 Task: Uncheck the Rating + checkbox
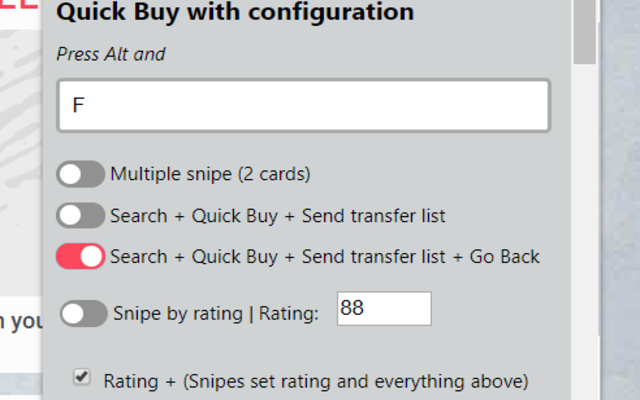point(83,377)
